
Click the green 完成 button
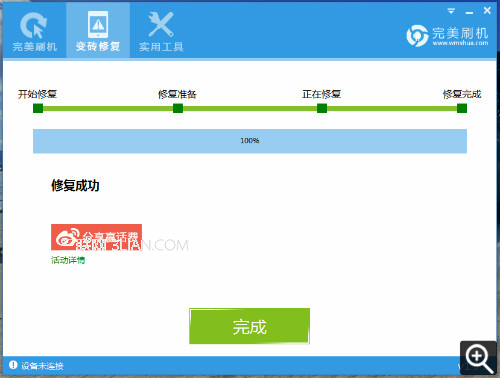click(x=249, y=326)
